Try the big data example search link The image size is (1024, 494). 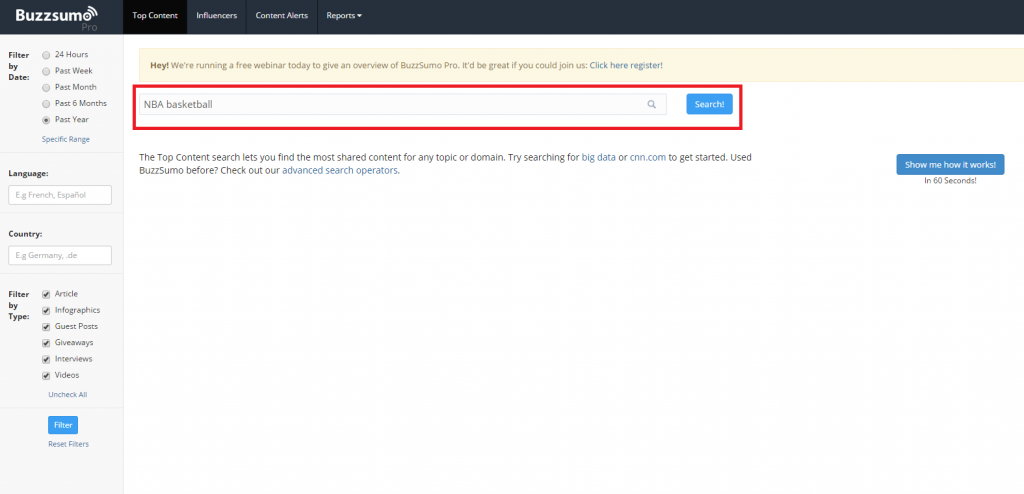tap(599, 157)
